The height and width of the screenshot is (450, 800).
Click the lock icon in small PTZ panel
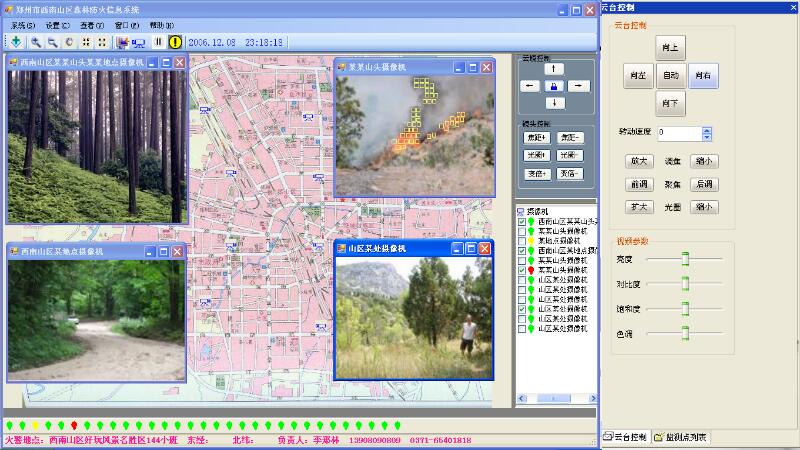[x=555, y=86]
